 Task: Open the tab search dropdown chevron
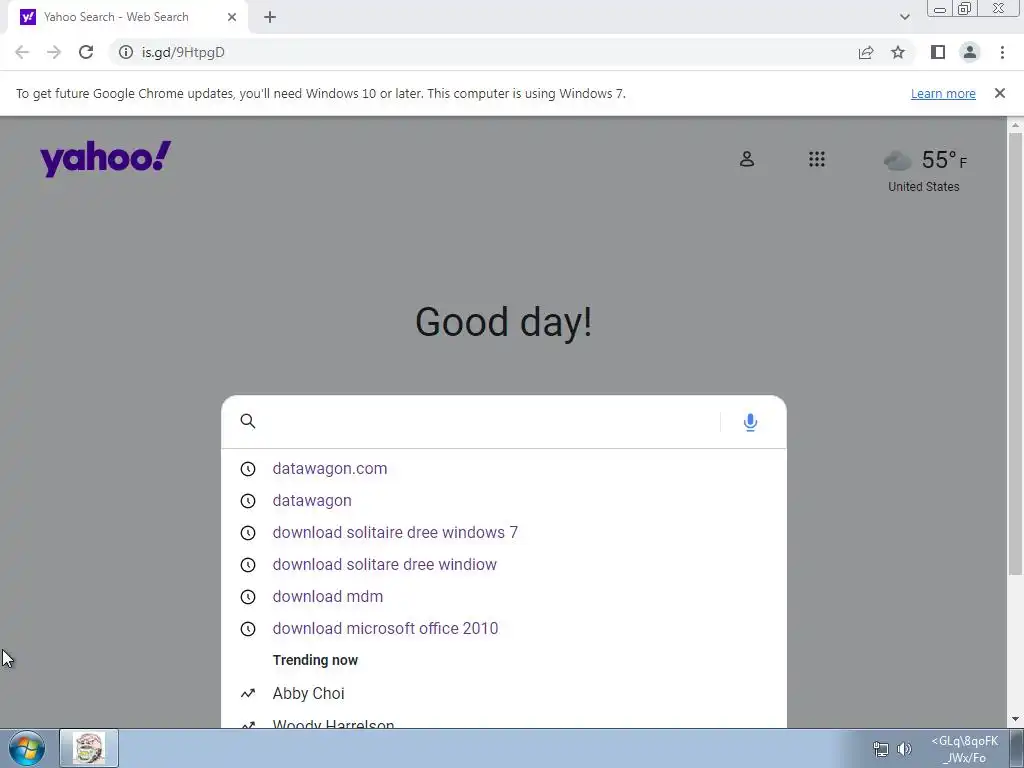pos(904,17)
